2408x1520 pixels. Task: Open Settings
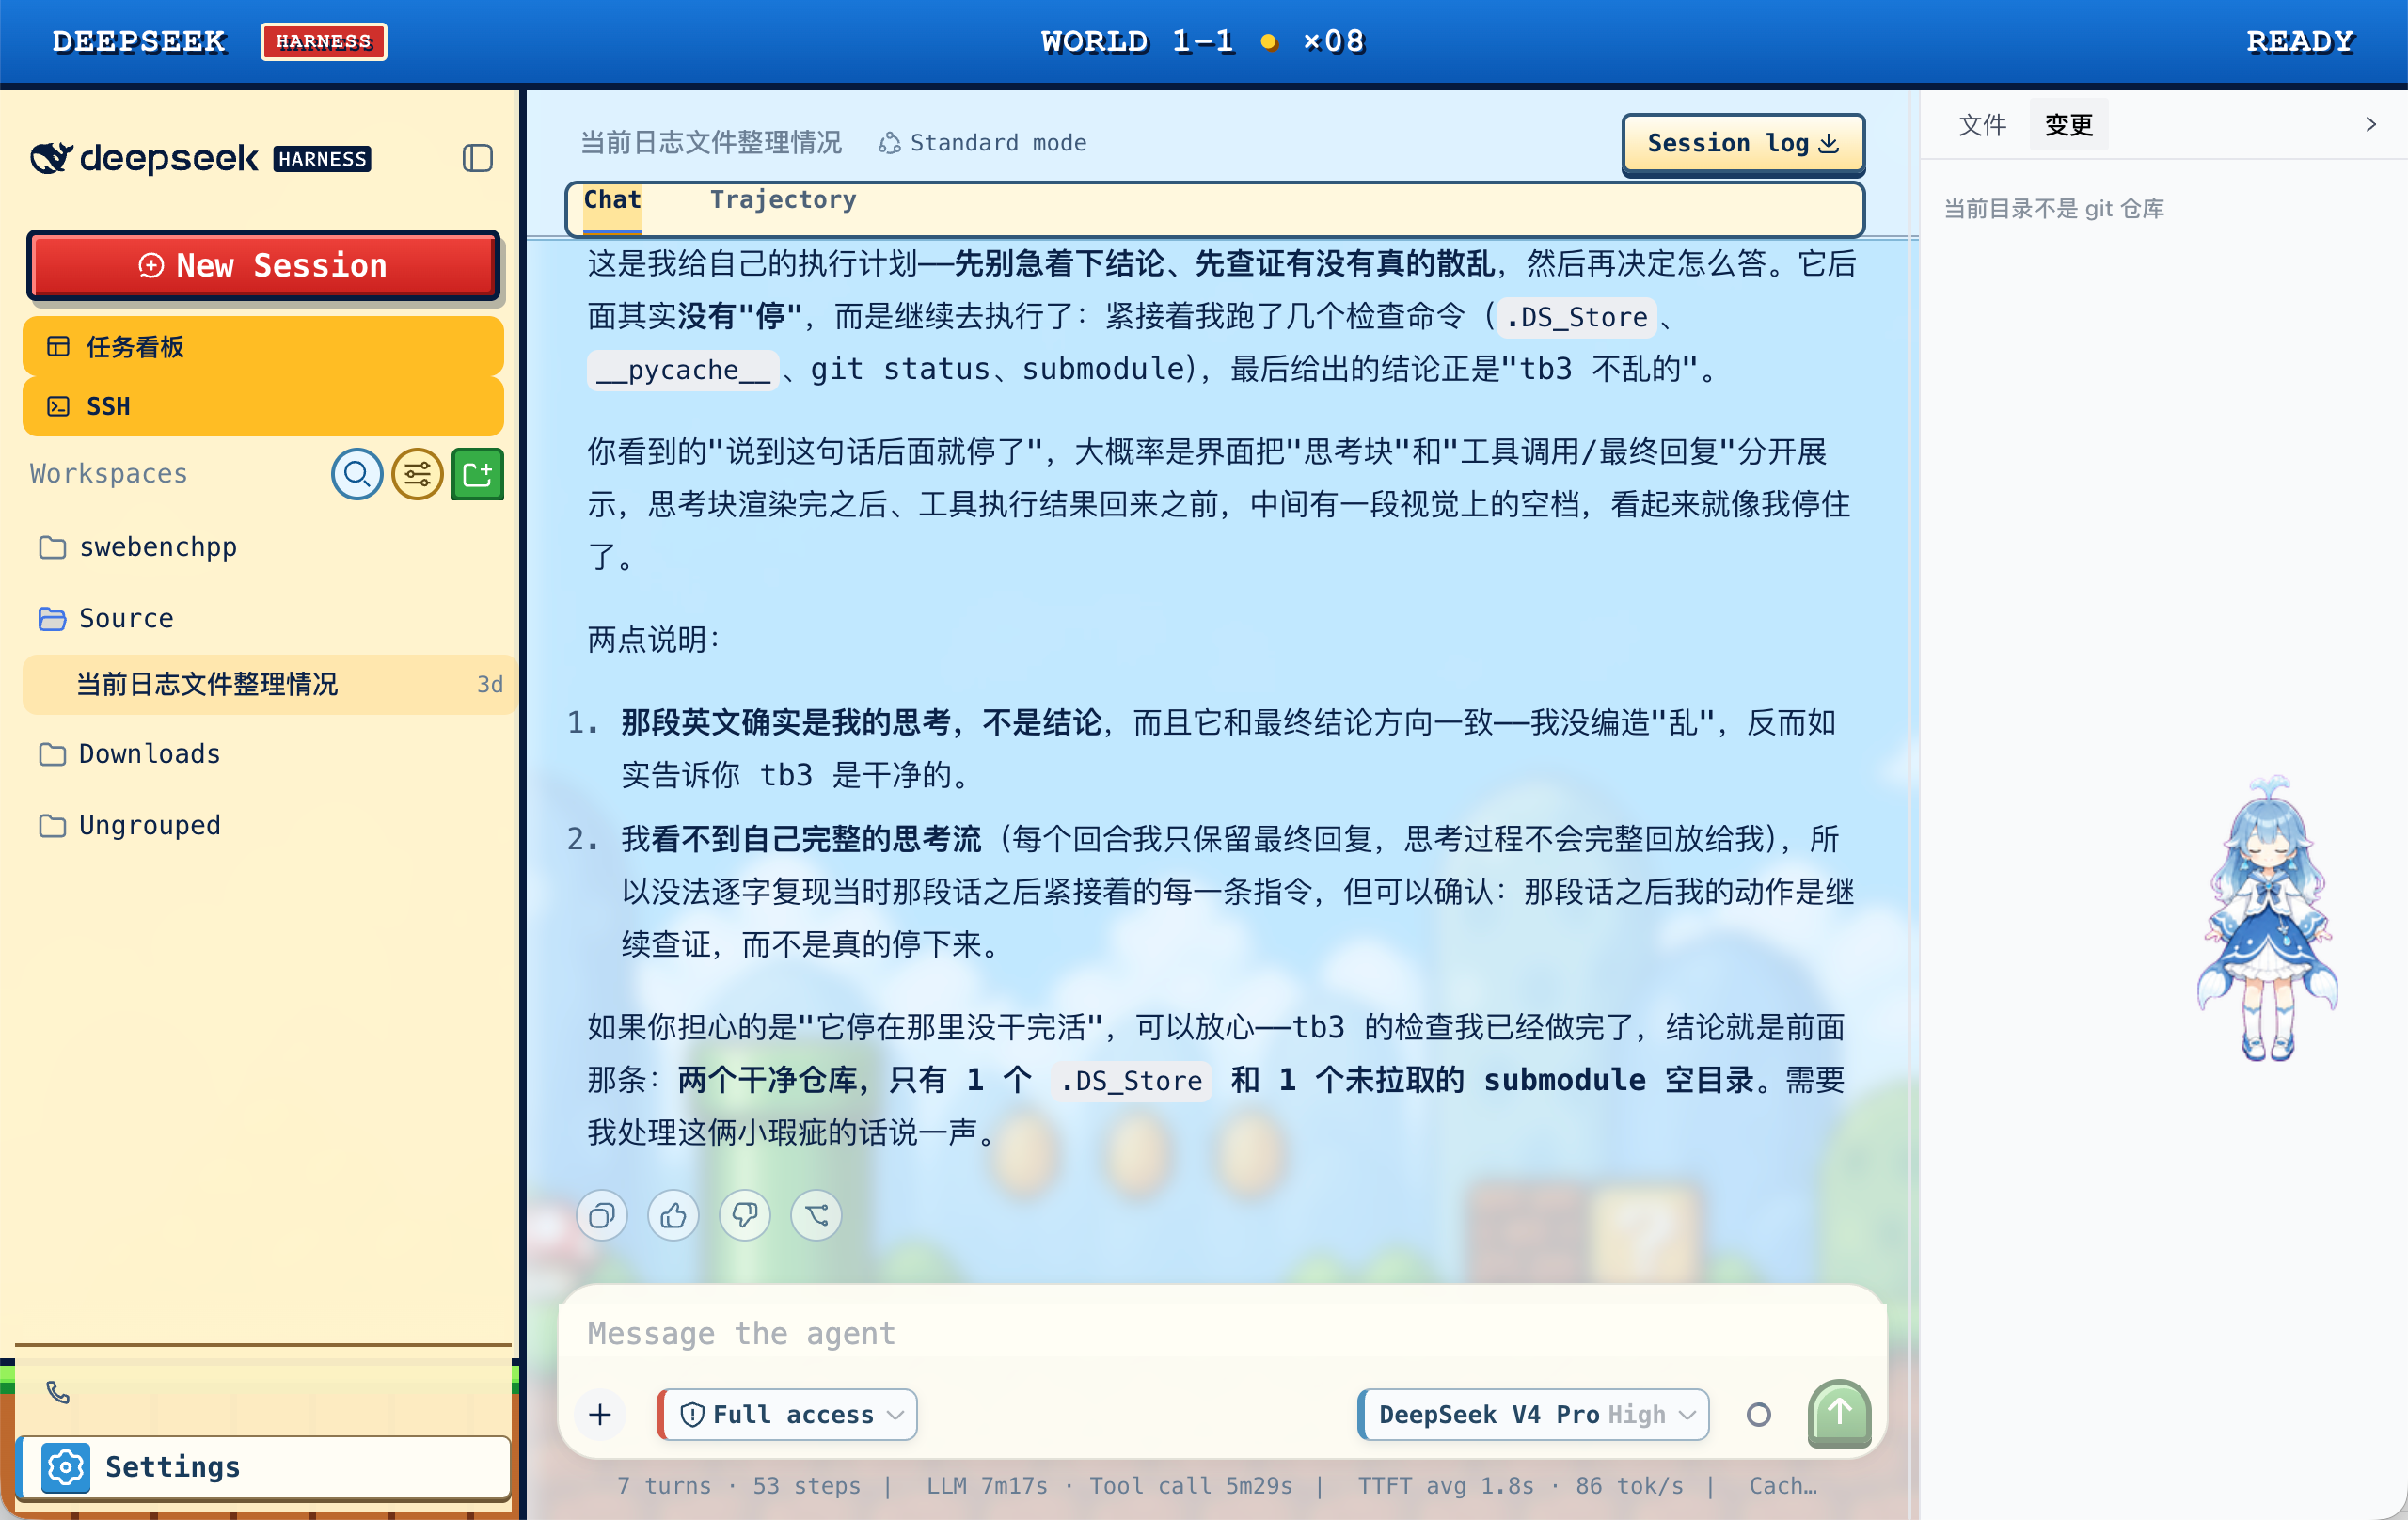[265, 1466]
